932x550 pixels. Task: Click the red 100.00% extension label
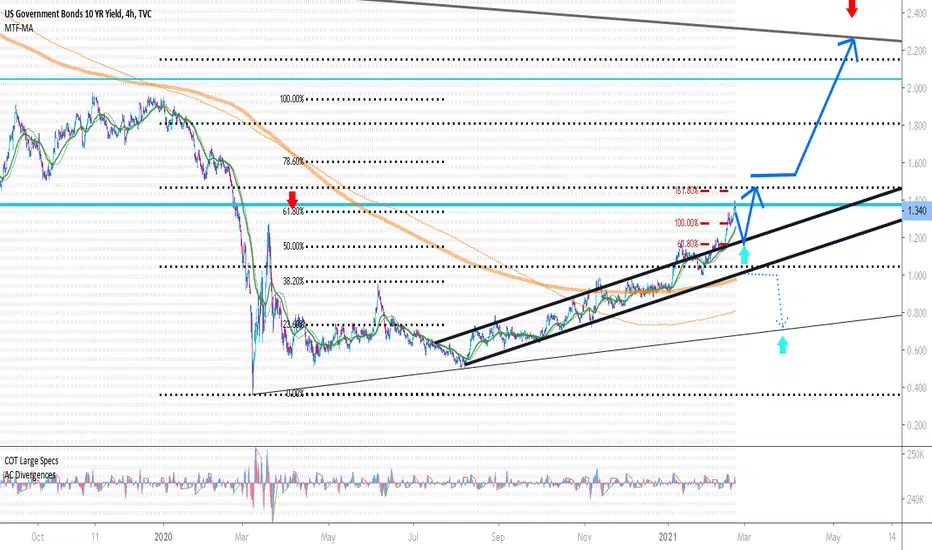point(687,223)
